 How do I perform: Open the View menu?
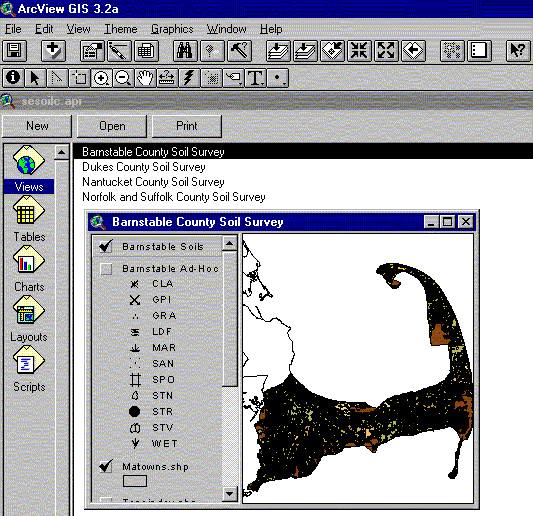[79, 29]
